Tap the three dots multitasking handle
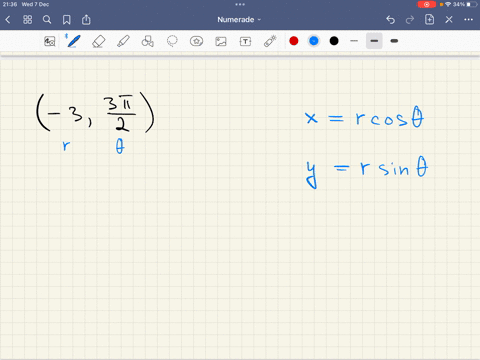 click(240, 4)
